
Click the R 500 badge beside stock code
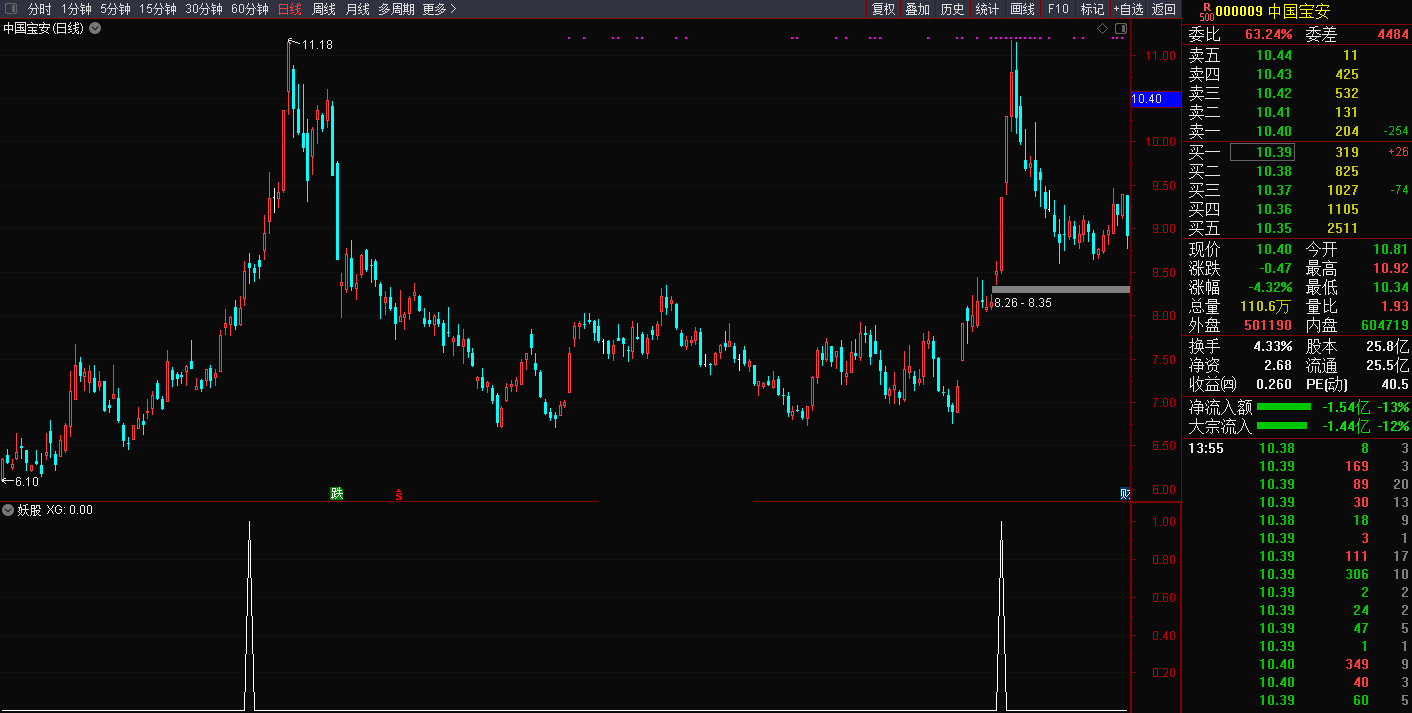[x=1205, y=11]
